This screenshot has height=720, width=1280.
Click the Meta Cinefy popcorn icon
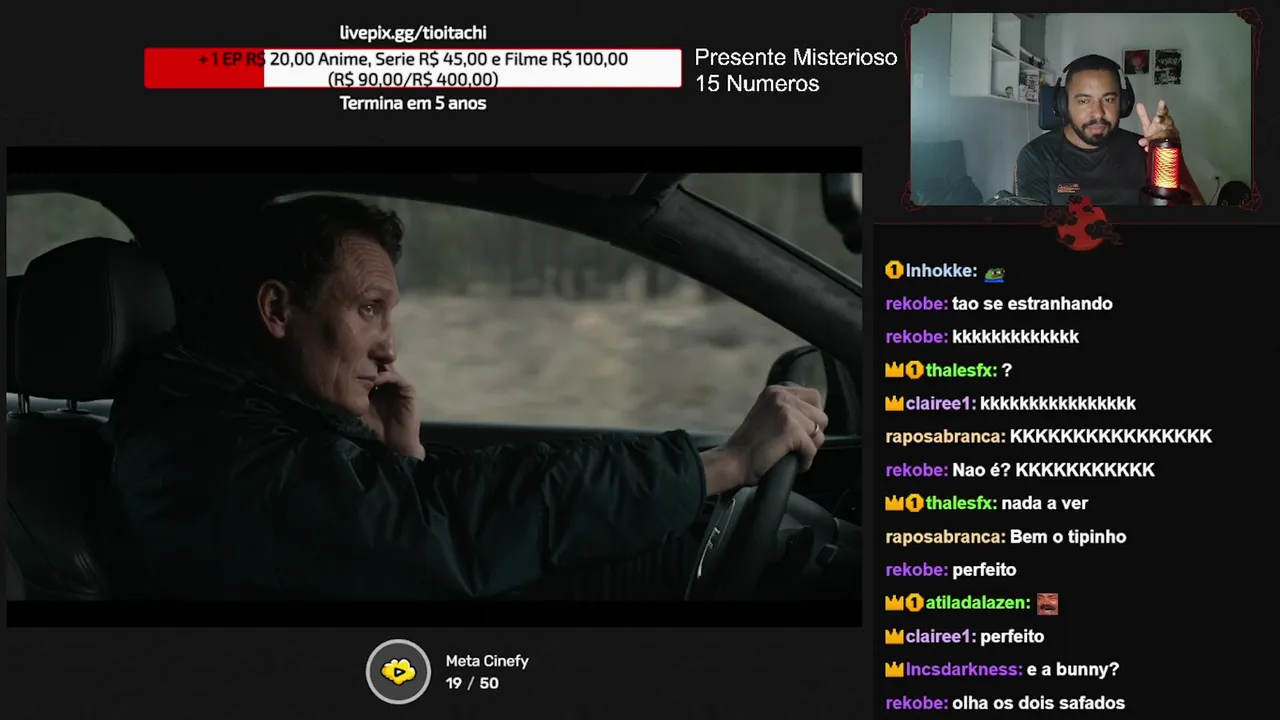(x=398, y=671)
